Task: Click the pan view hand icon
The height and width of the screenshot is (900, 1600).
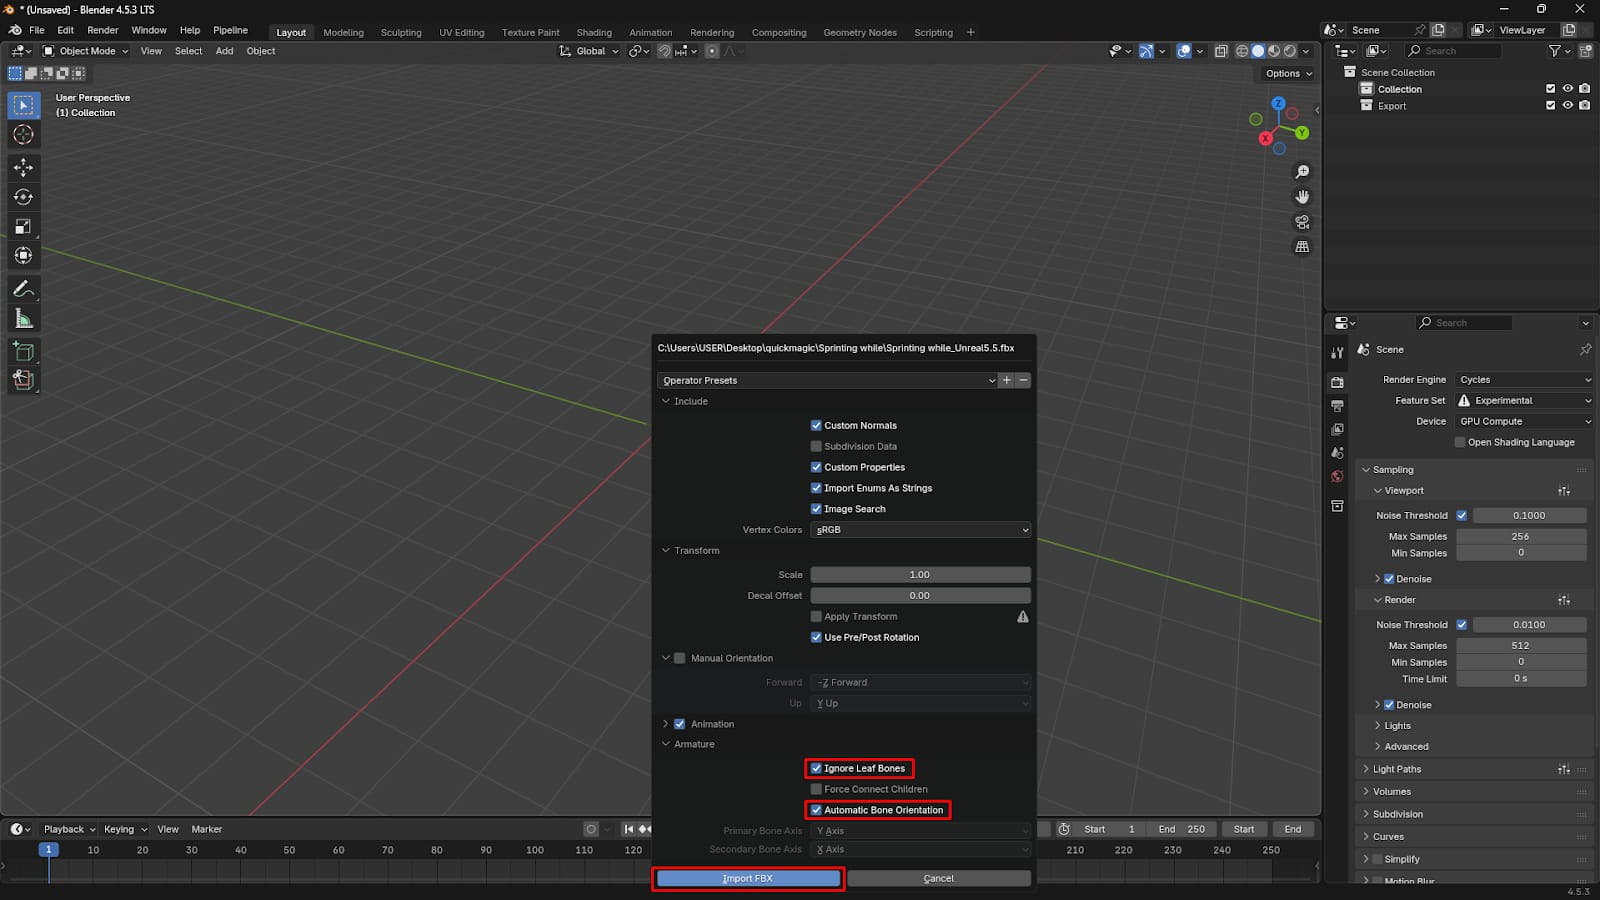Action: click(x=1302, y=197)
